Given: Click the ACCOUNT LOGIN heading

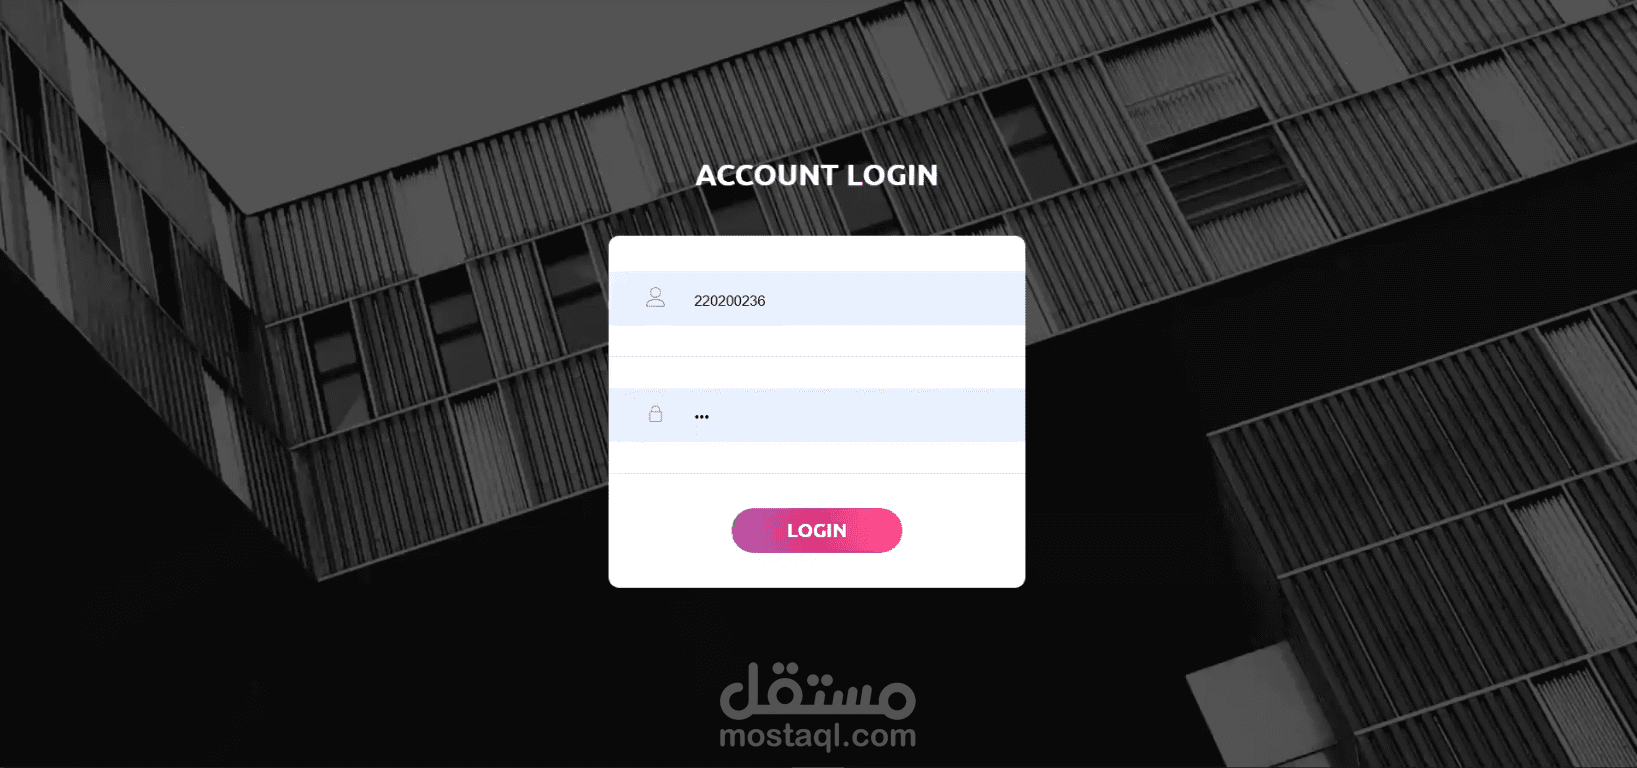Looking at the screenshot, I should (x=817, y=175).
